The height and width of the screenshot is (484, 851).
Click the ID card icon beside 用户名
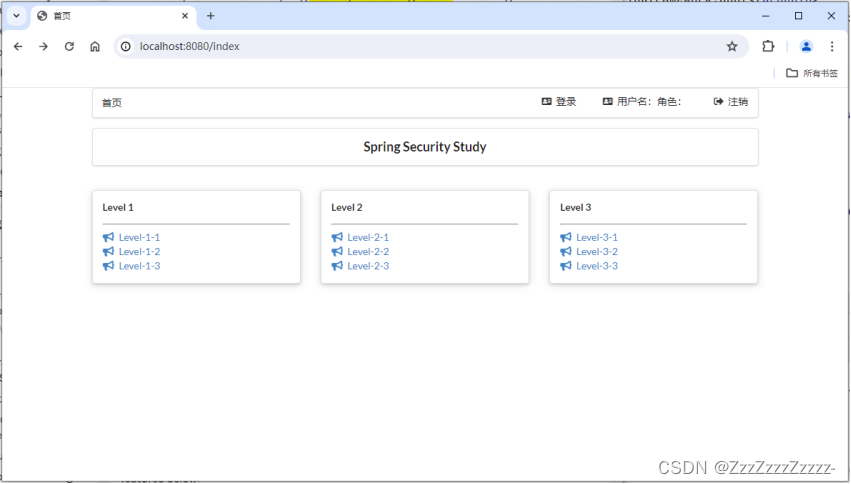click(607, 102)
